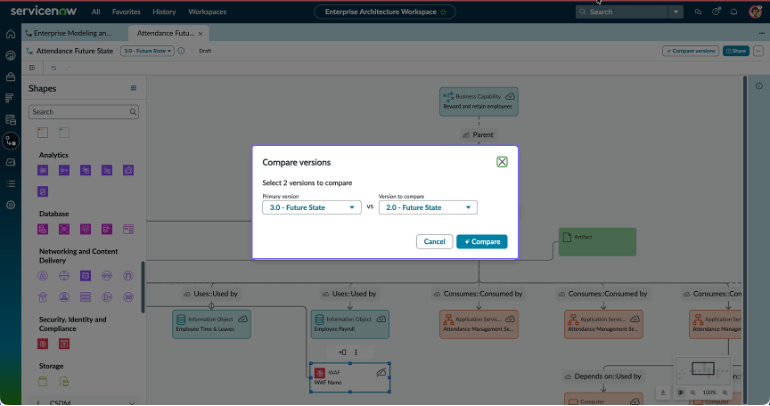The image size is (770, 406).
Task: Open the global search dropdown arrow
Action: tap(676, 12)
